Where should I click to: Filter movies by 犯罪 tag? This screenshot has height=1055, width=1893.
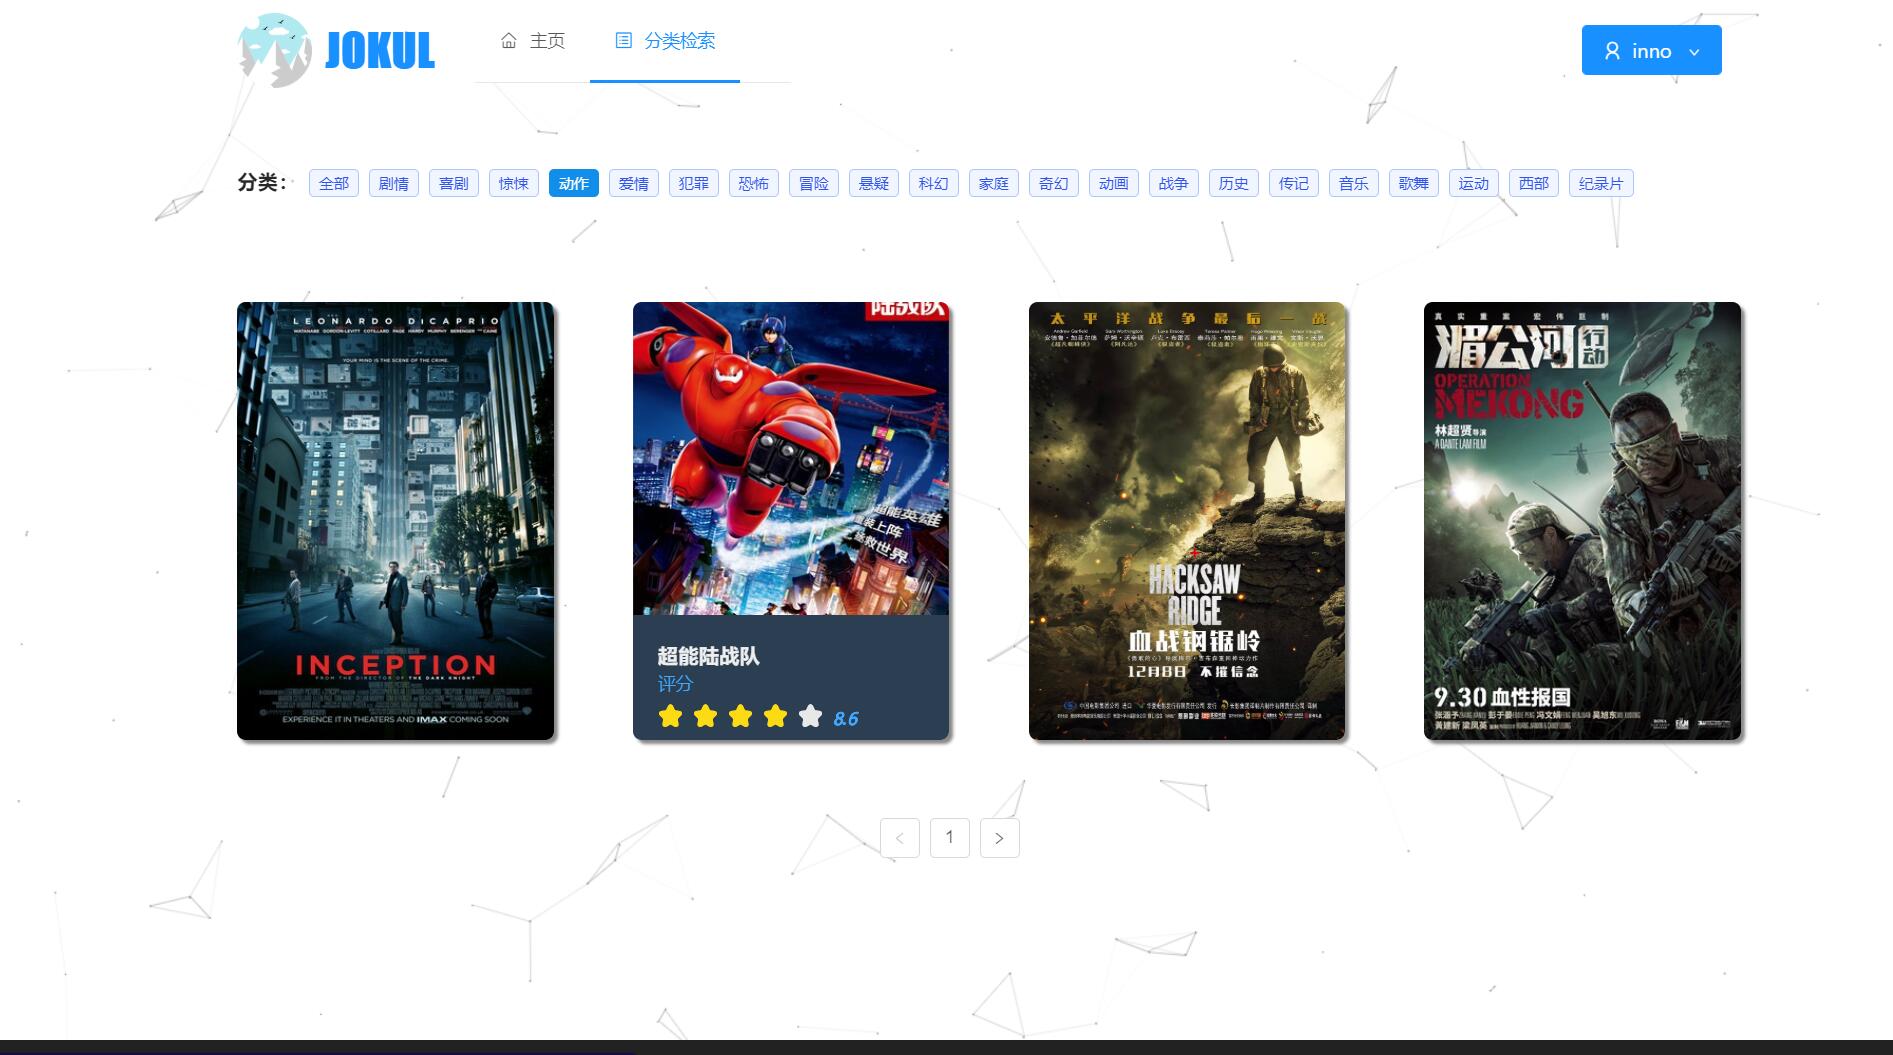(x=694, y=183)
